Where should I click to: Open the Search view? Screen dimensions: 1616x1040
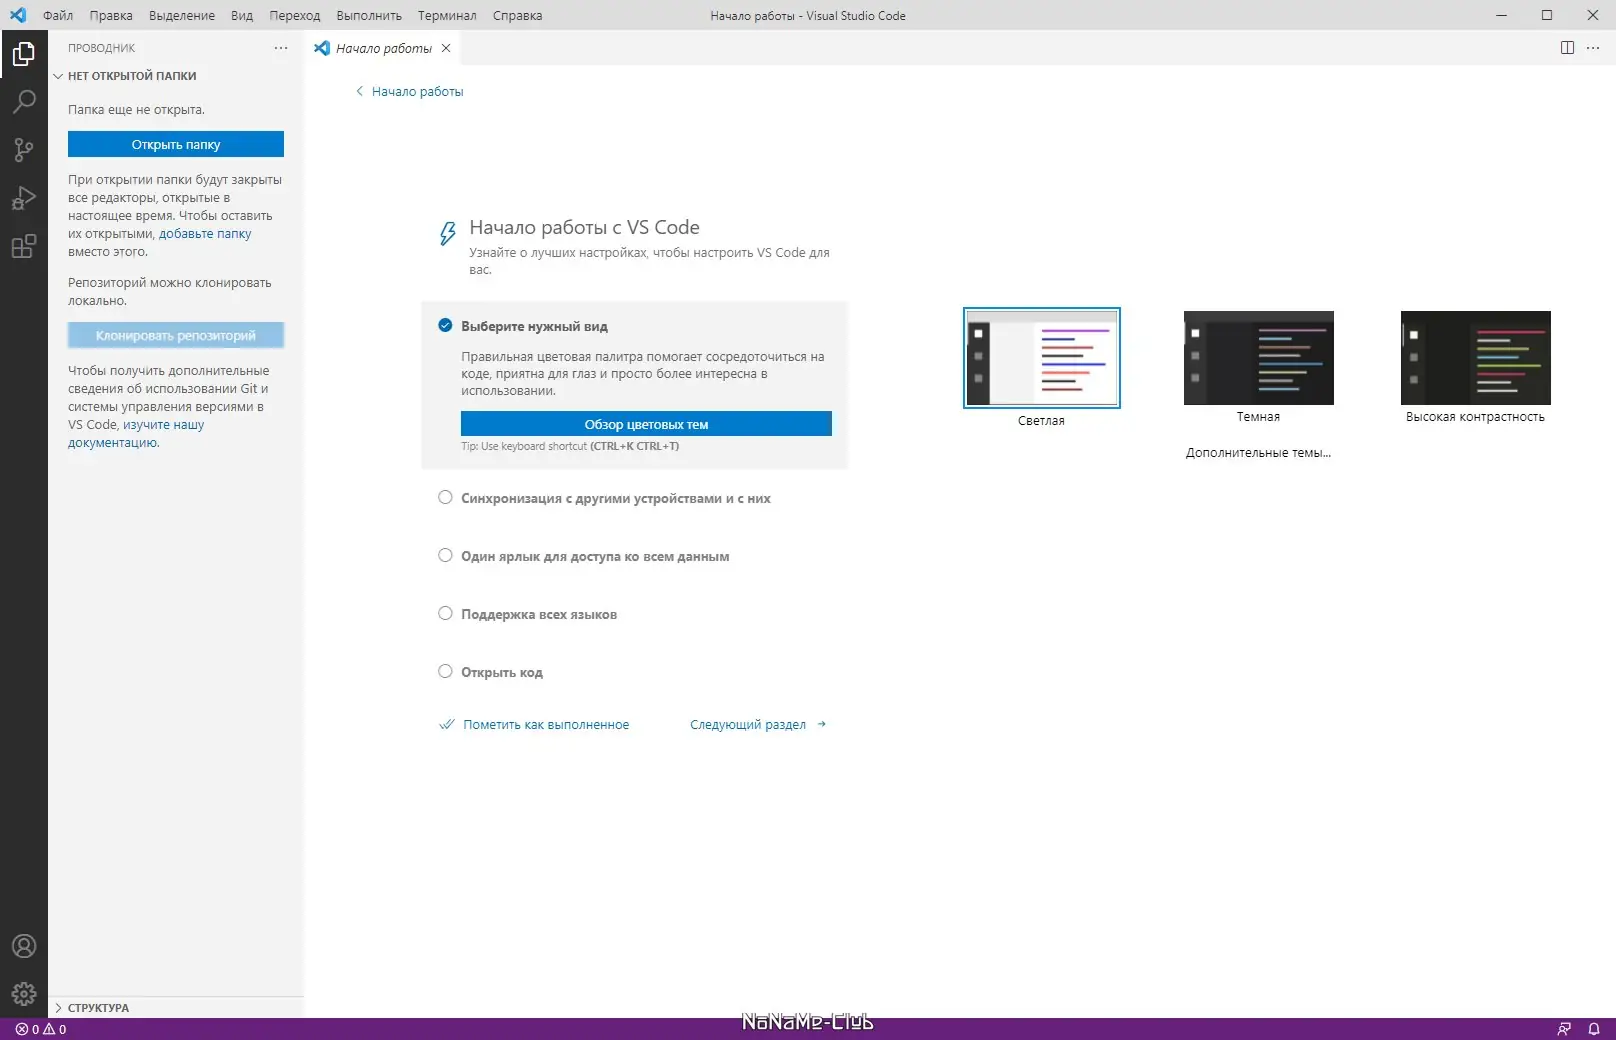click(24, 102)
